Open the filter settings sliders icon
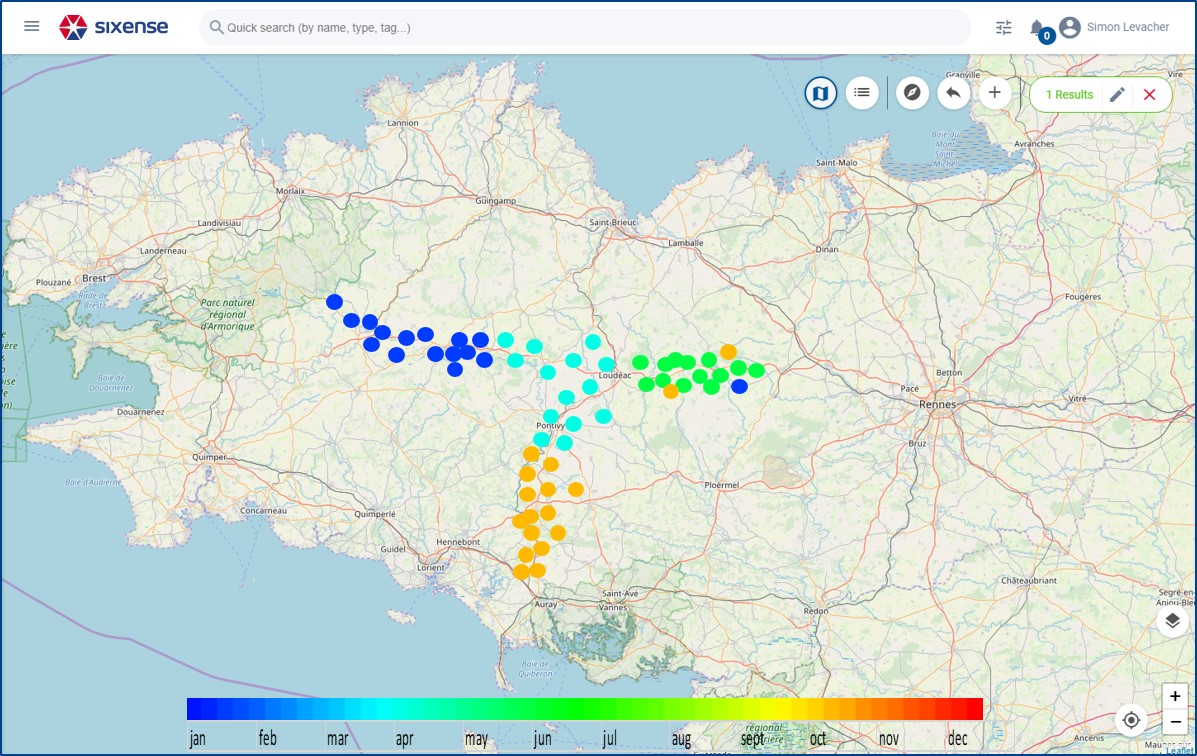 1004,27
